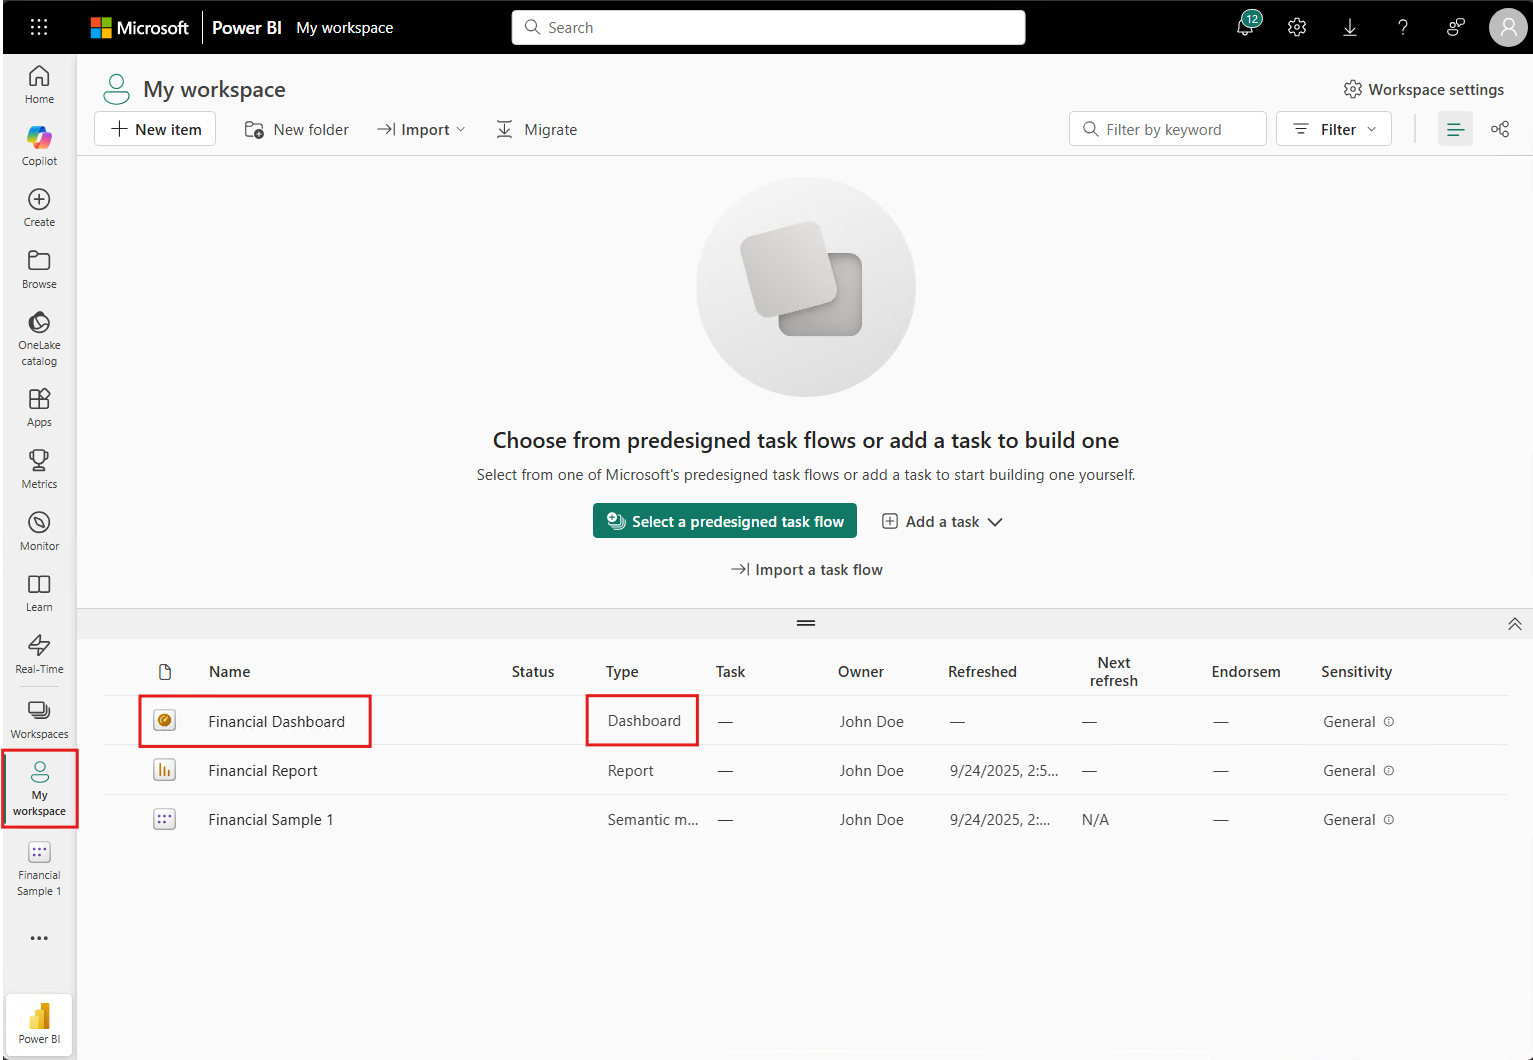Open the Monitor hub
Viewport: 1533px width, 1060px height.
point(39,529)
